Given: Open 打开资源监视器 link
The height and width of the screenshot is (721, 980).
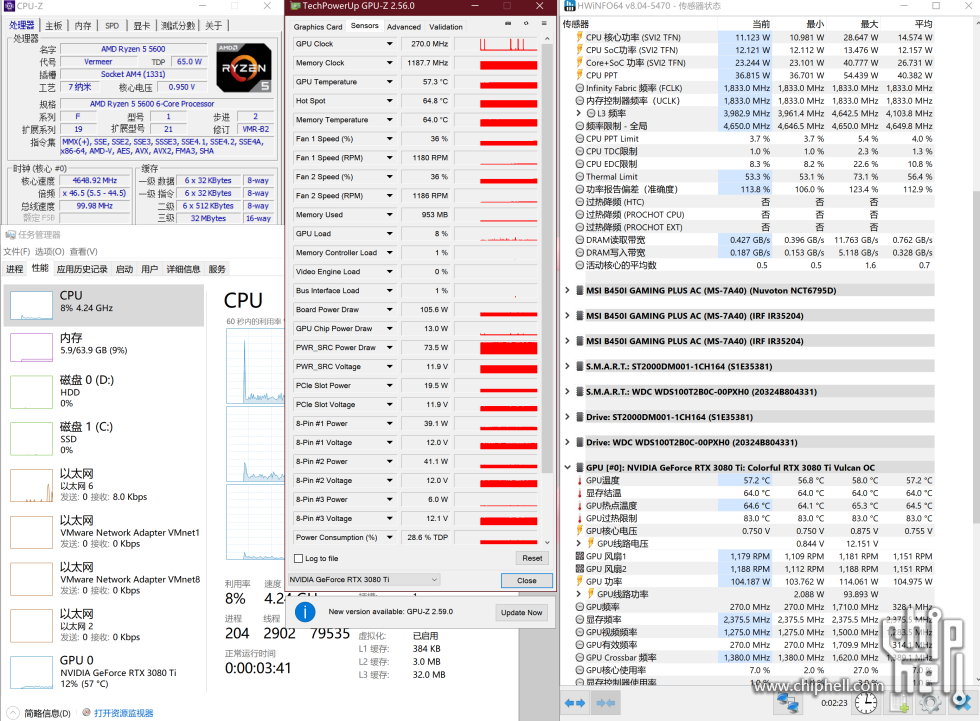Looking at the screenshot, I should pyautogui.click(x=123, y=713).
